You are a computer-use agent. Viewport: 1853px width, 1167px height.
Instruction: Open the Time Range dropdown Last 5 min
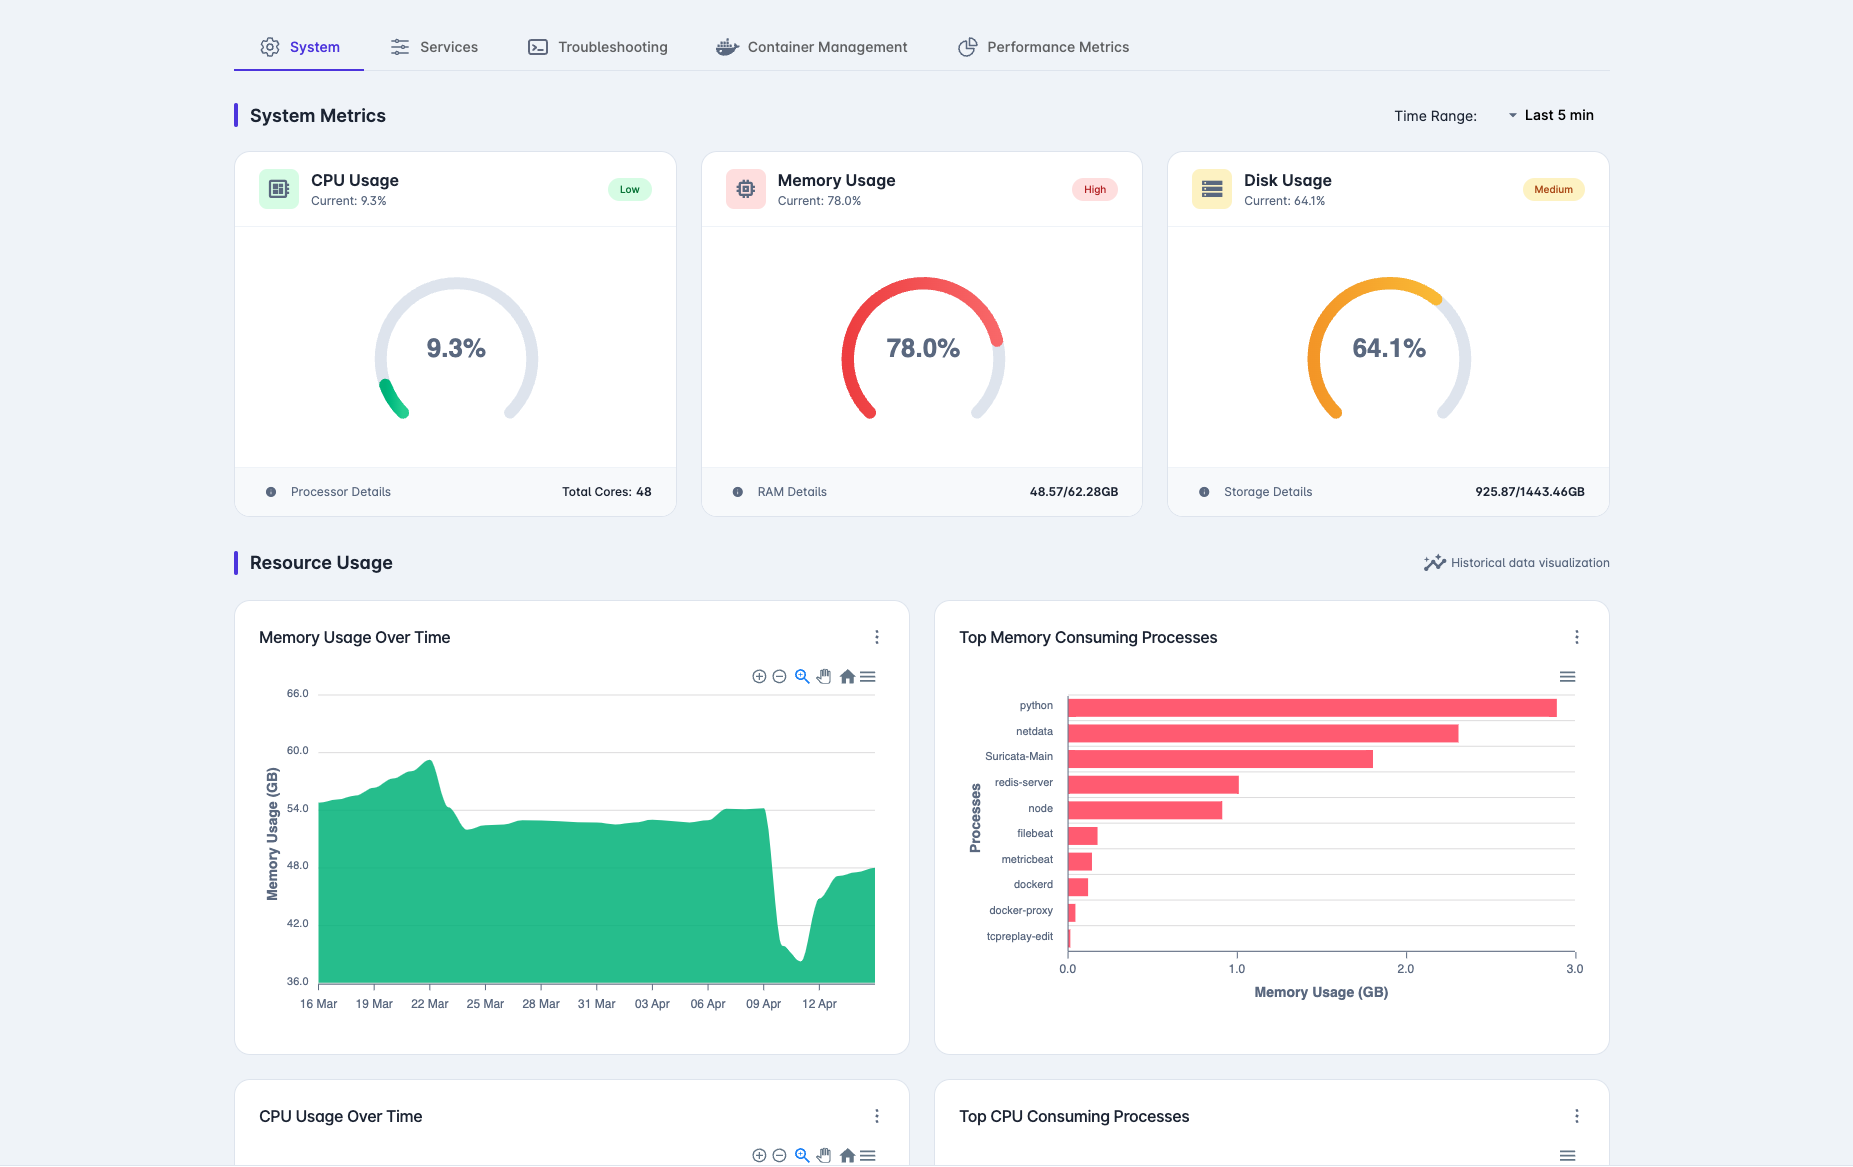(1550, 115)
